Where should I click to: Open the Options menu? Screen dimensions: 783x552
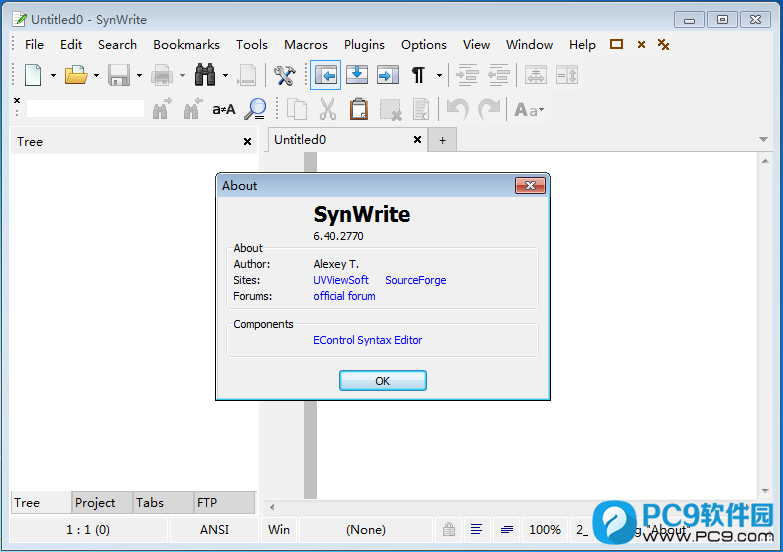pyautogui.click(x=423, y=45)
